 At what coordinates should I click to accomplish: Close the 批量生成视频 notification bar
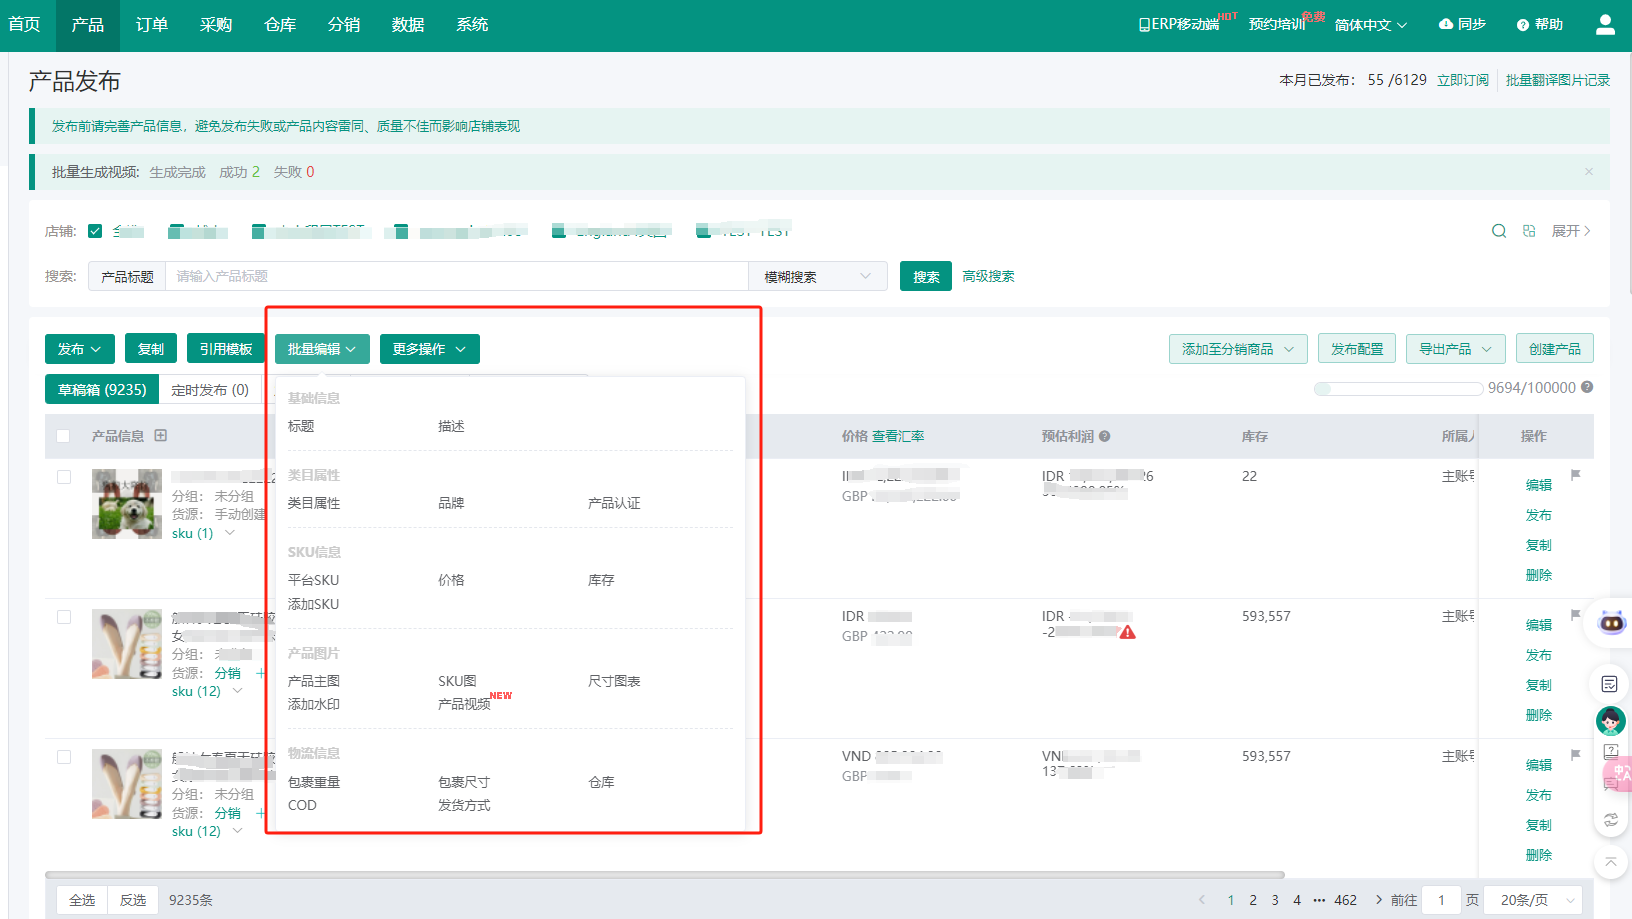(1589, 172)
